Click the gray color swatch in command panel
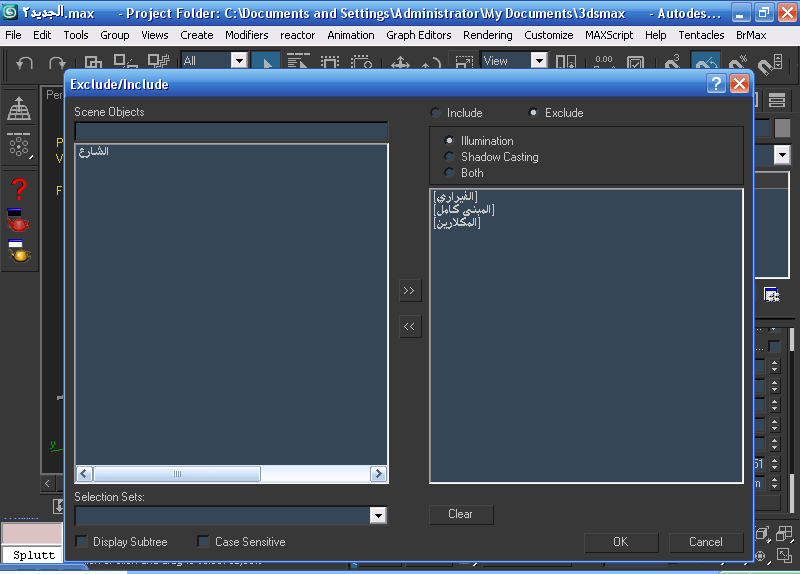This screenshot has height=574, width=800. click(782, 128)
